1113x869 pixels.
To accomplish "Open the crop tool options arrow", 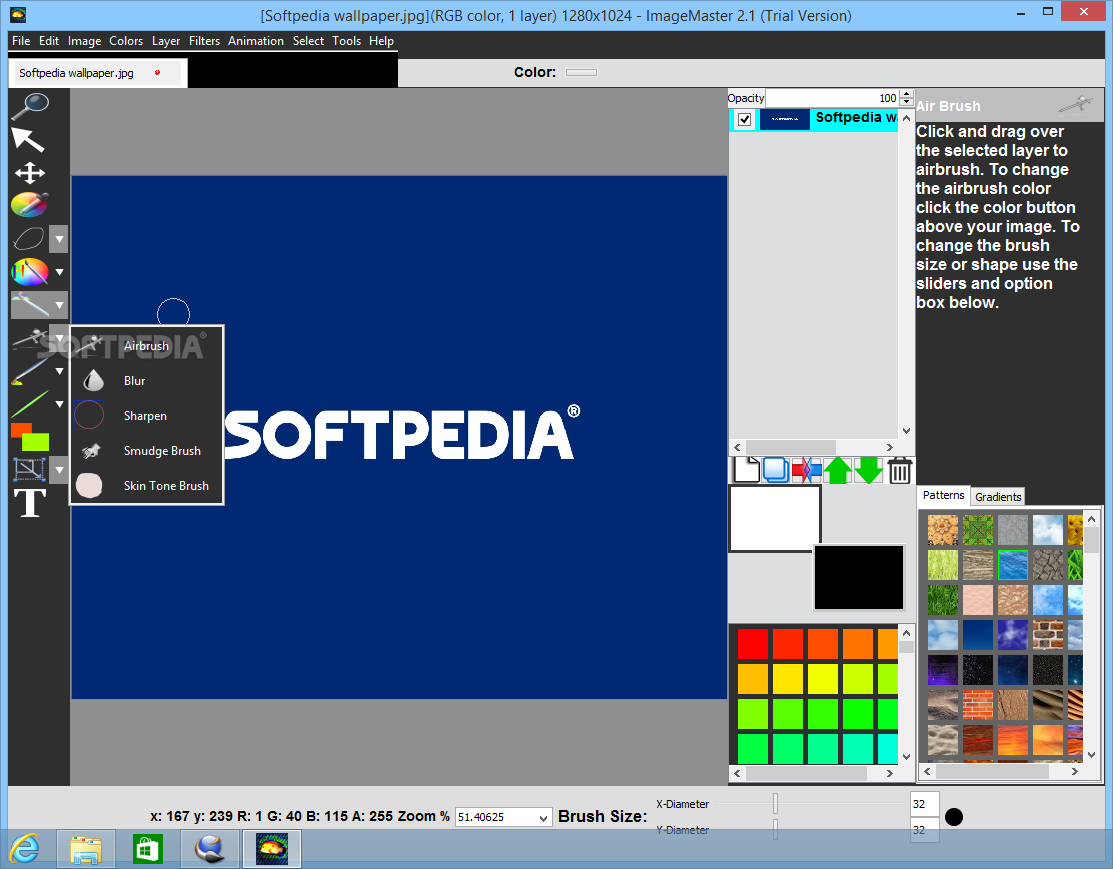I will (x=60, y=470).
